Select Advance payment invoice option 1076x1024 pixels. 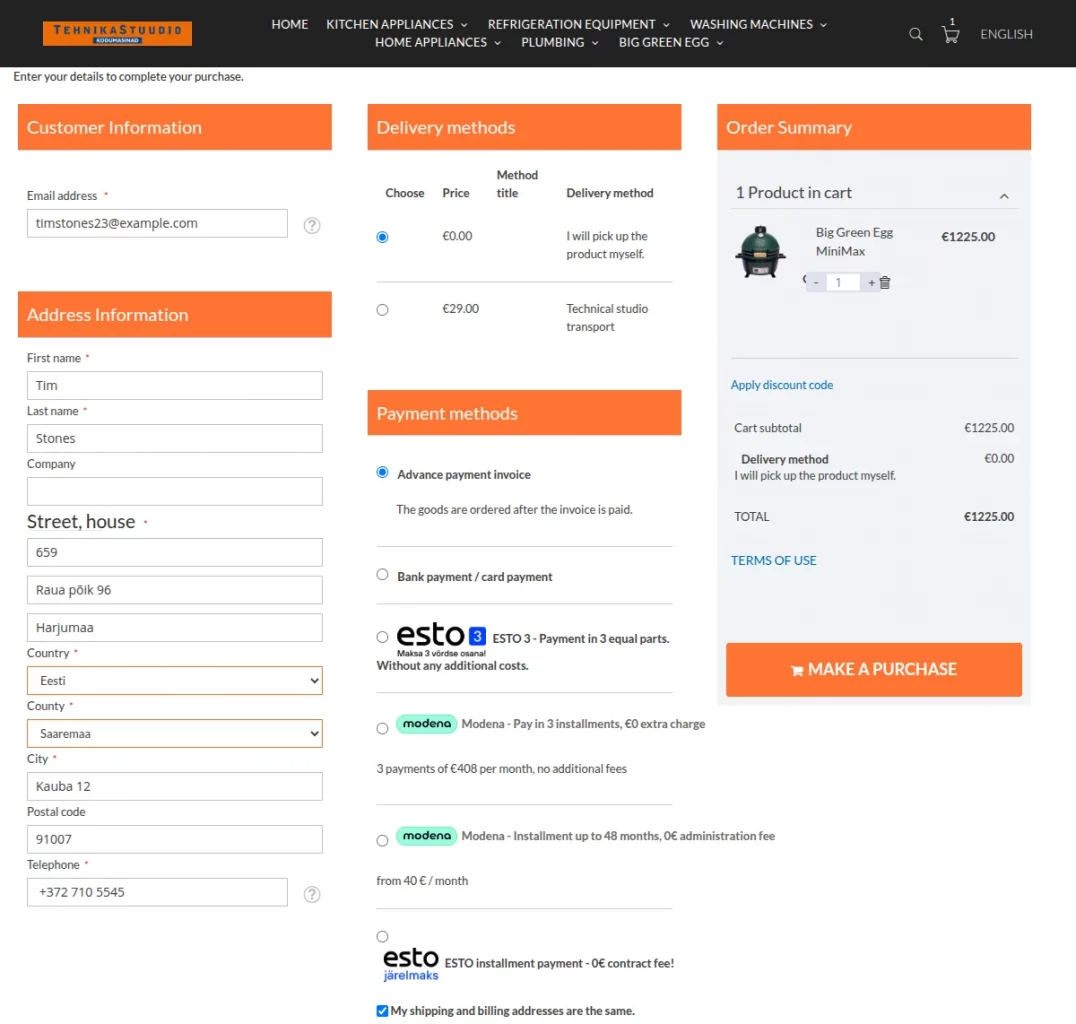point(382,472)
